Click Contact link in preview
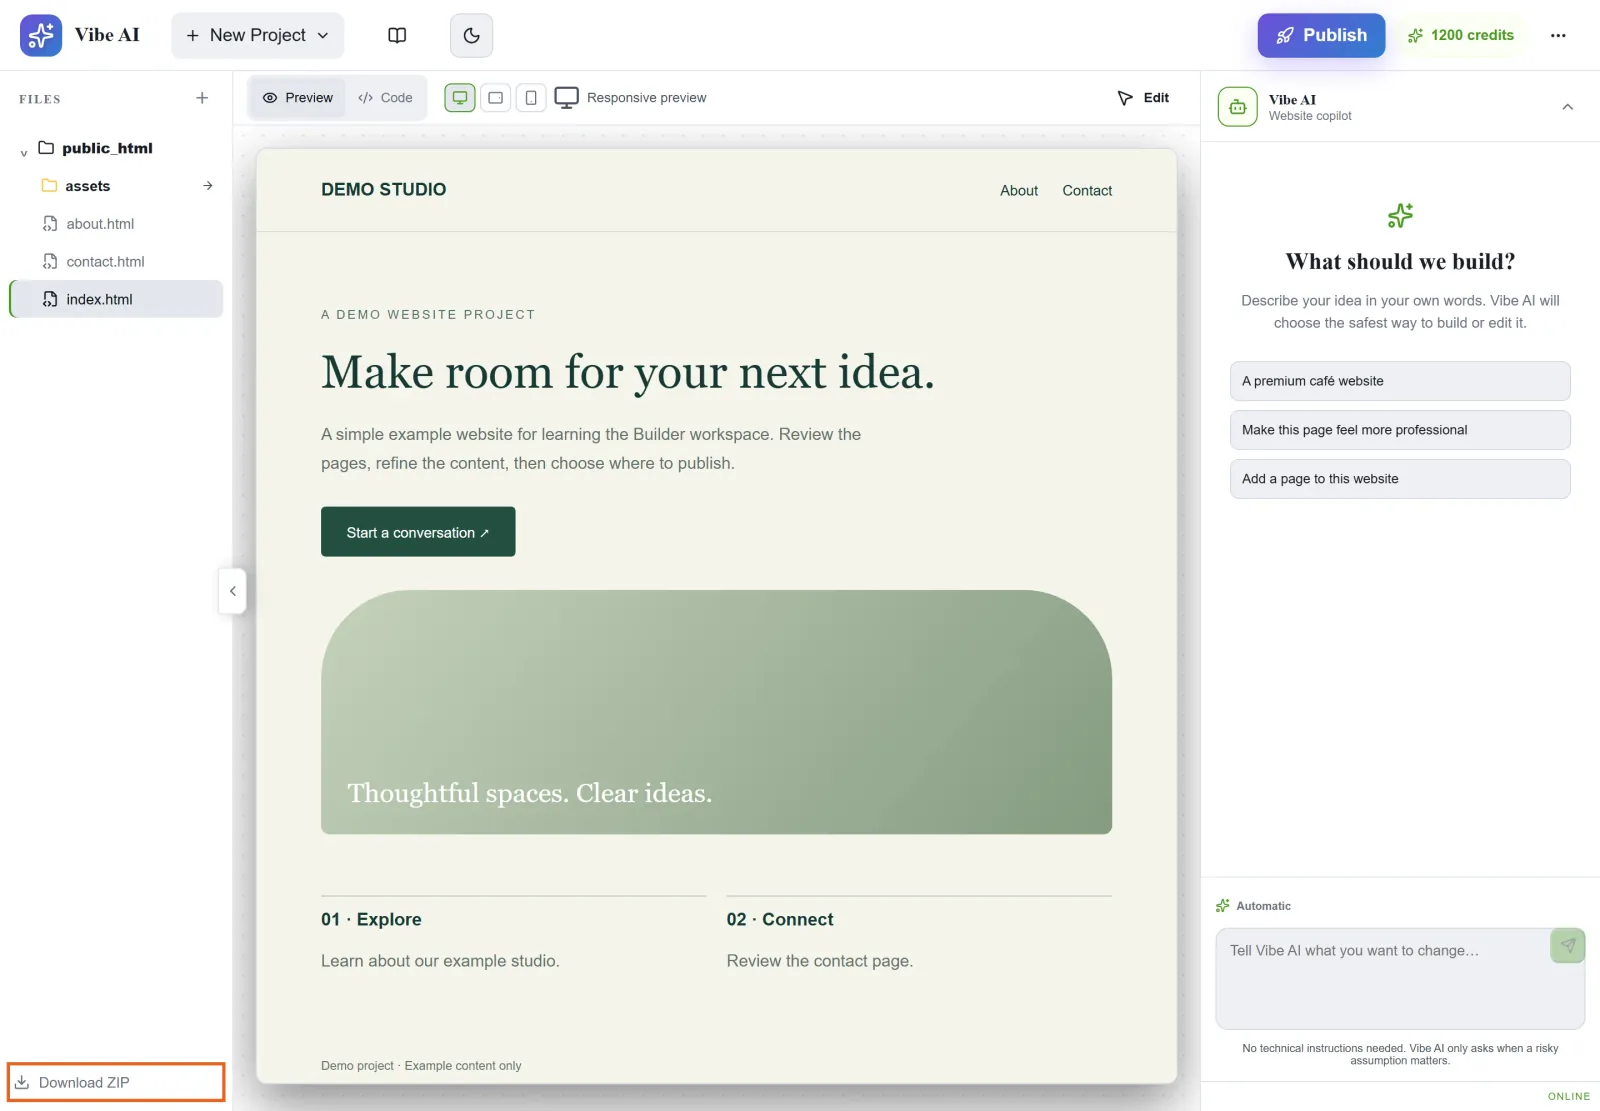1600x1111 pixels. (1087, 191)
